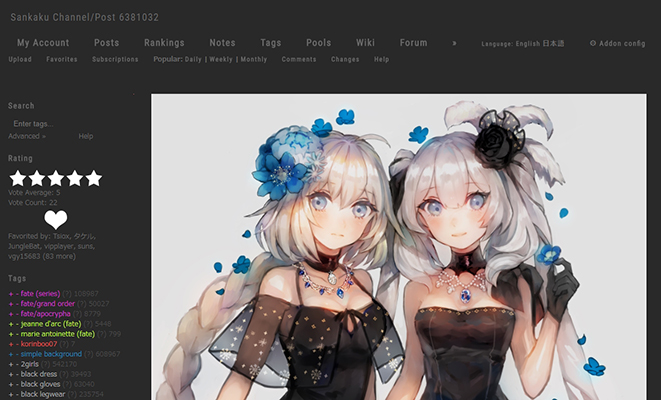Screen dimensions: 661x400
Task: Open the korinboo07 artist tag
Action: pos(39,344)
